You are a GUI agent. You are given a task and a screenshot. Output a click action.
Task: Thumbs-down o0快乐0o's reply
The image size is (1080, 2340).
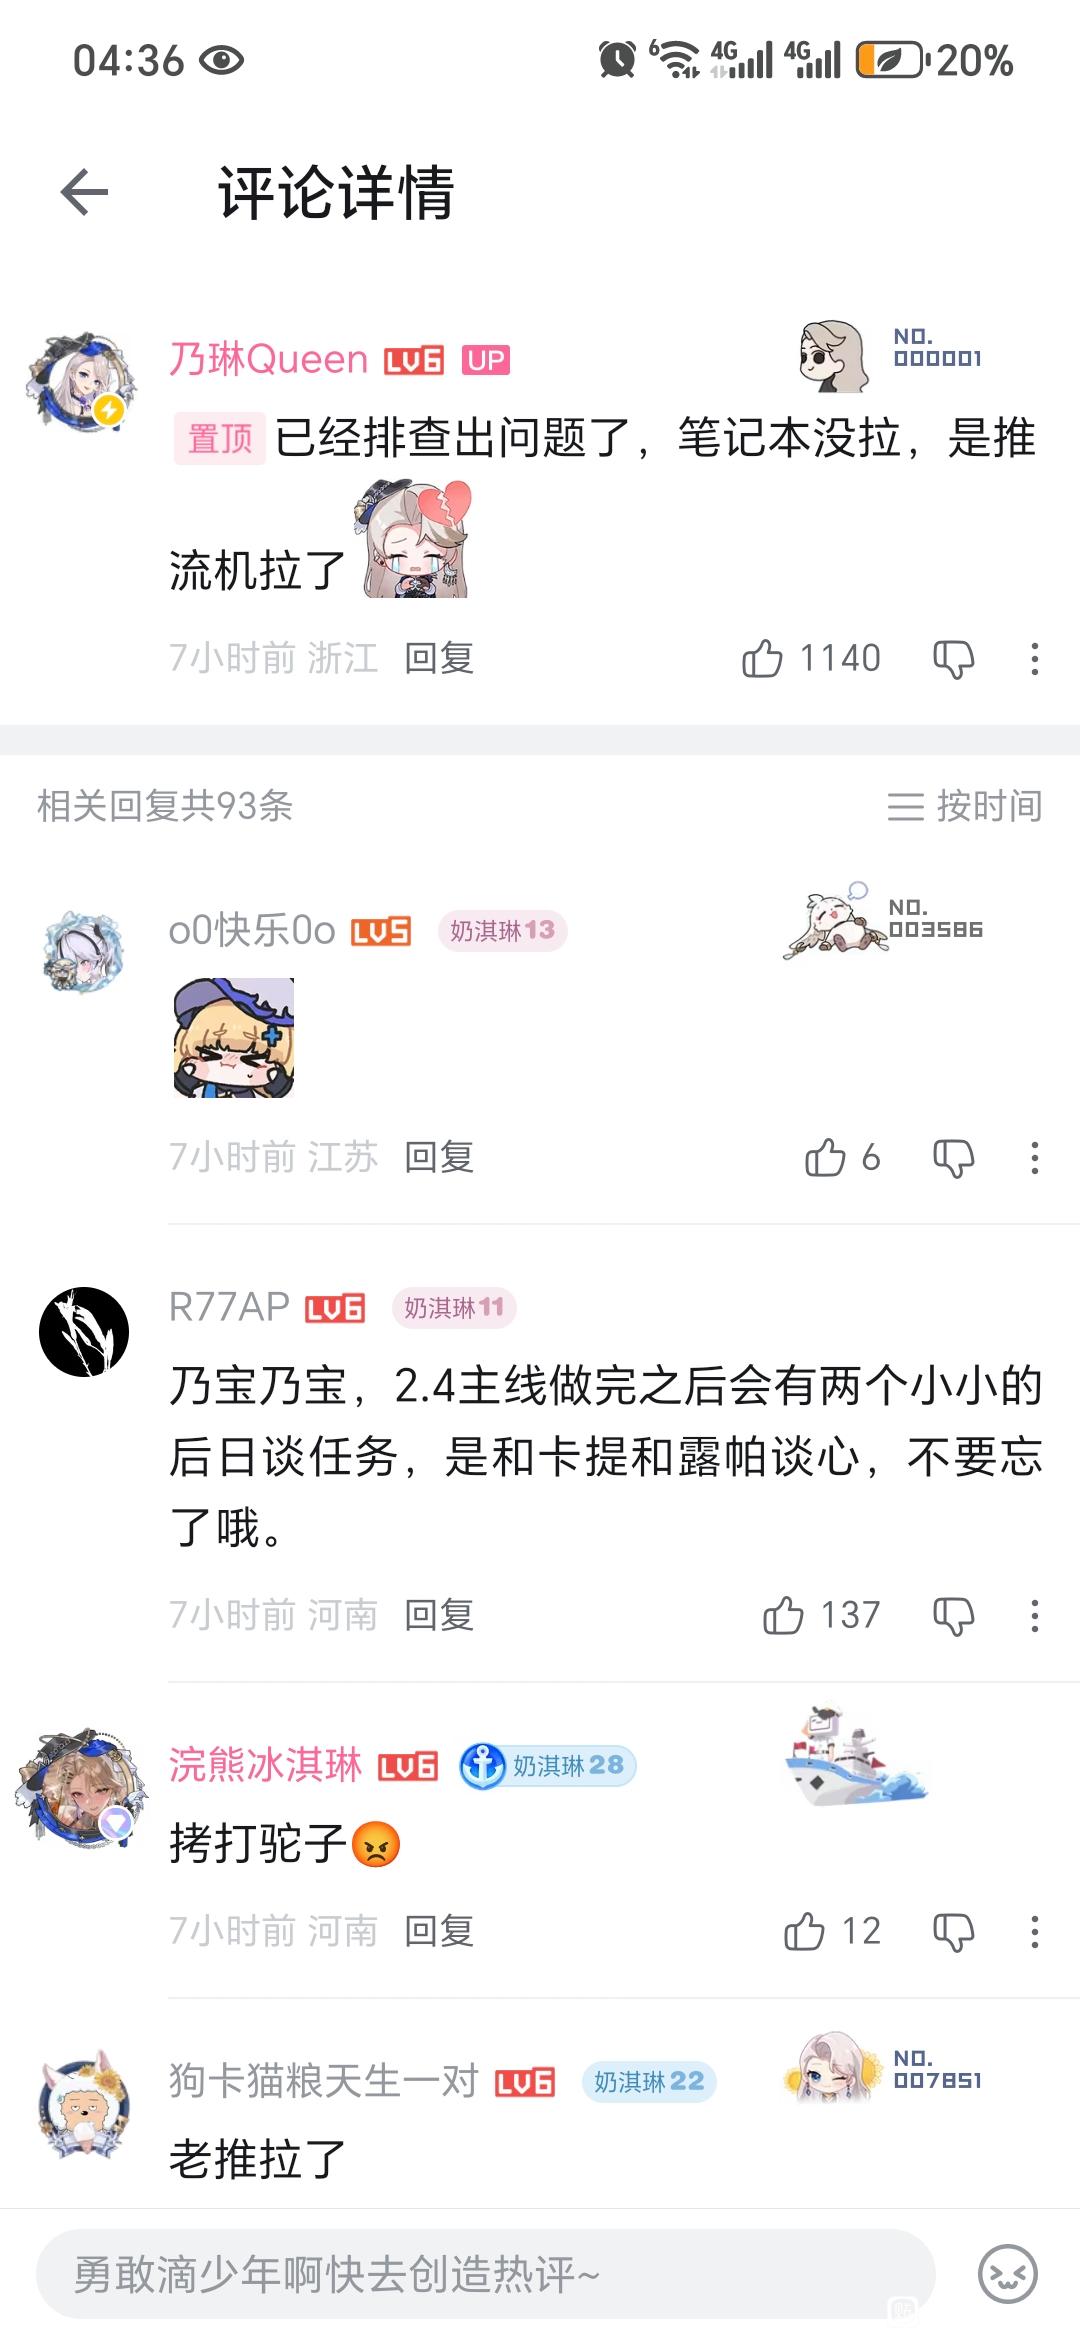[953, 1158]
